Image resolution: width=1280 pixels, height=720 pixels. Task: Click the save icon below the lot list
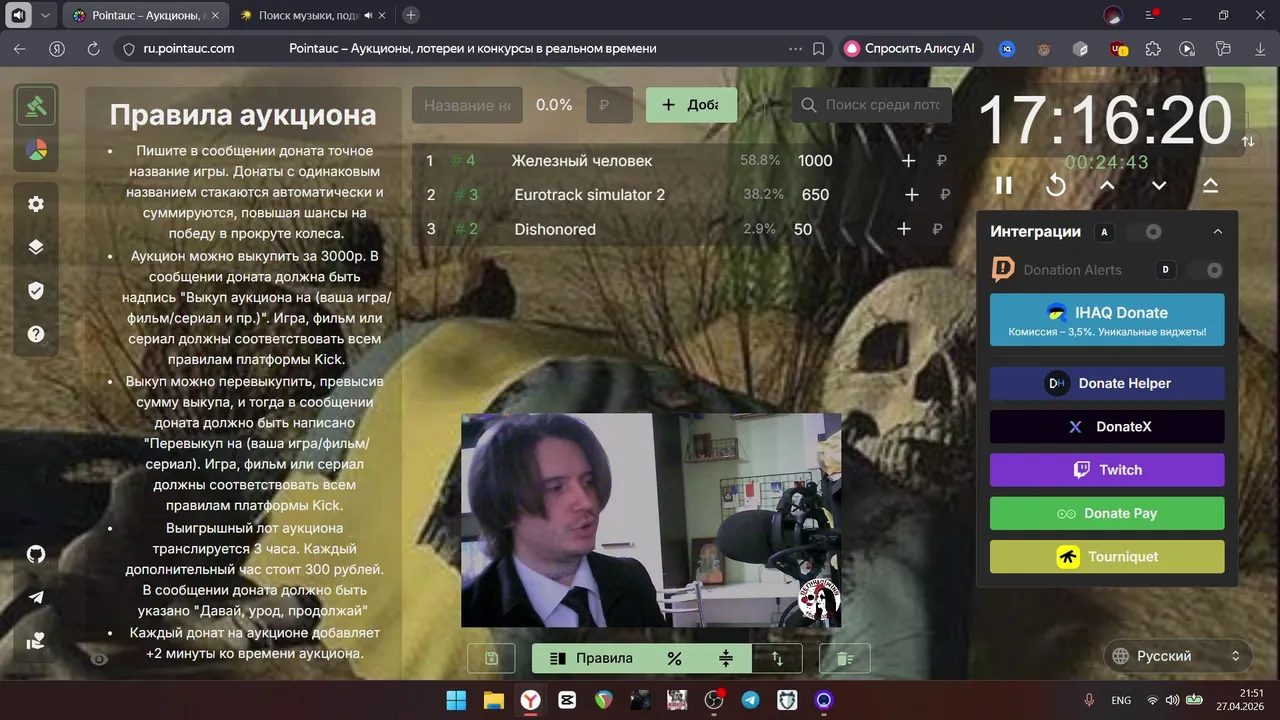click(491, 658)
